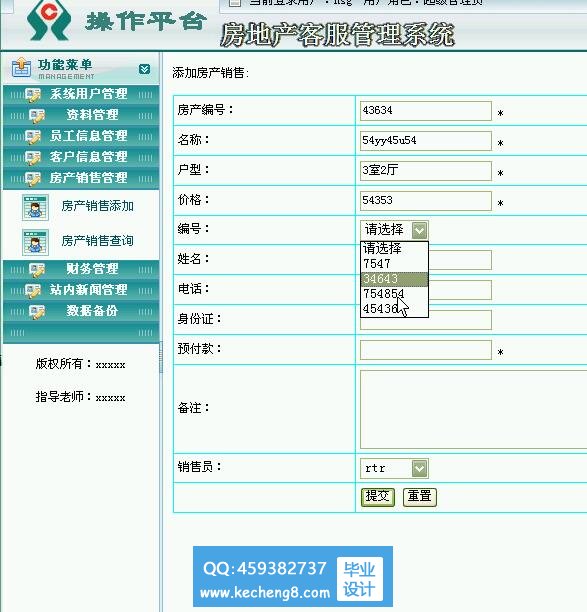The image size is (587, 612).
Task: Click the sidebar splitter handle
Action: click(161, 358)
